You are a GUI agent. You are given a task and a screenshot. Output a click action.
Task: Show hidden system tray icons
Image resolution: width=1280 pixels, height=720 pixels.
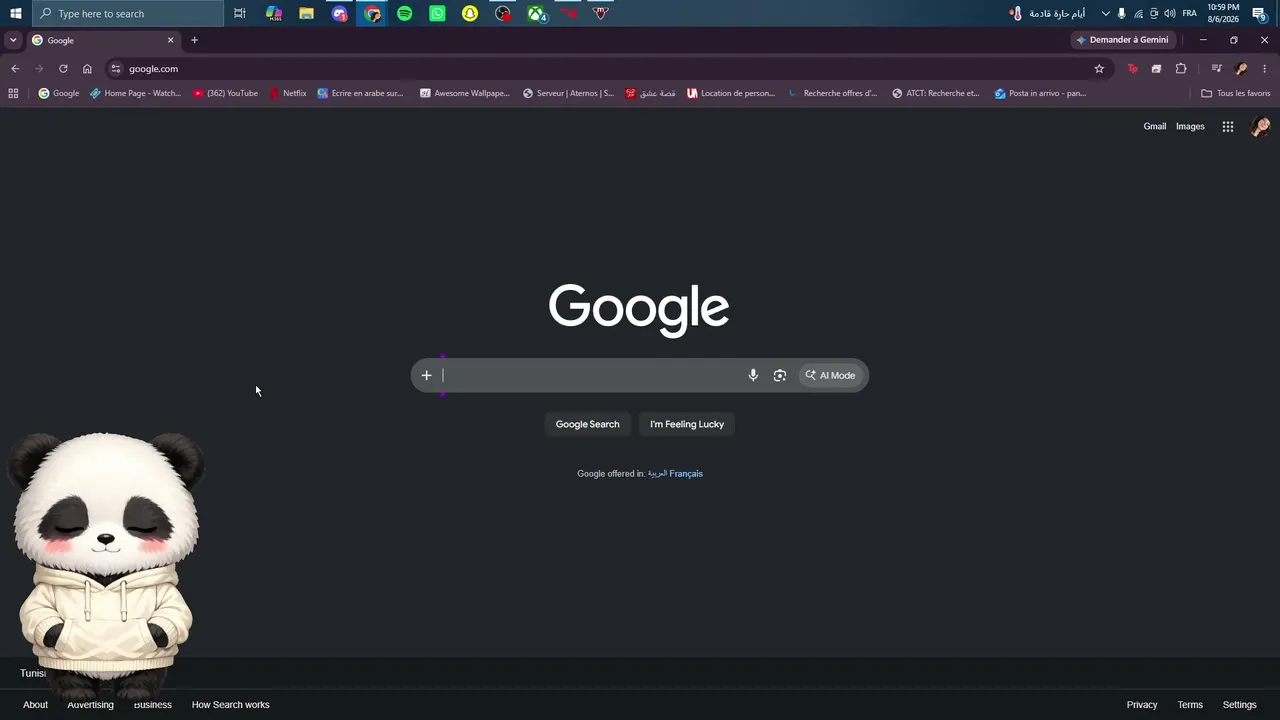click(1105, 13)
